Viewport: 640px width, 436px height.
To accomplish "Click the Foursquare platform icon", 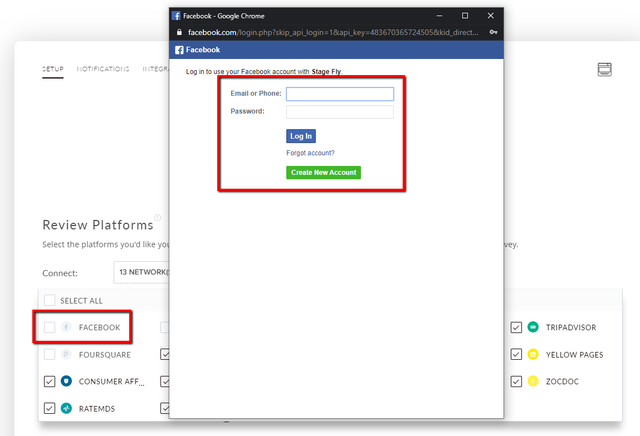I will [x=66, y=354].
